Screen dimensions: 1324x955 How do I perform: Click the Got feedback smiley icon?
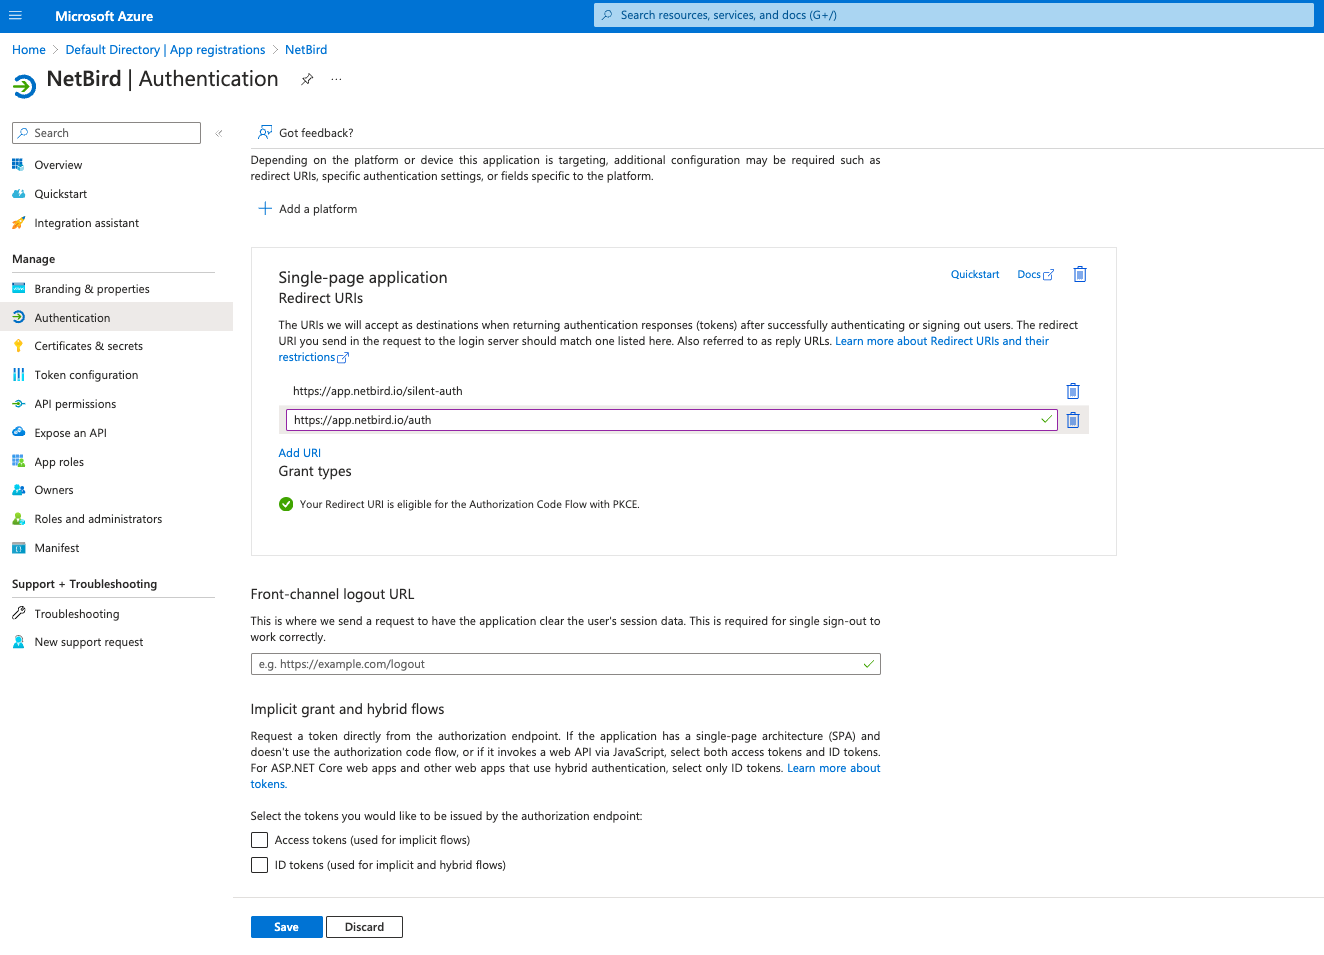click(264, 132)
